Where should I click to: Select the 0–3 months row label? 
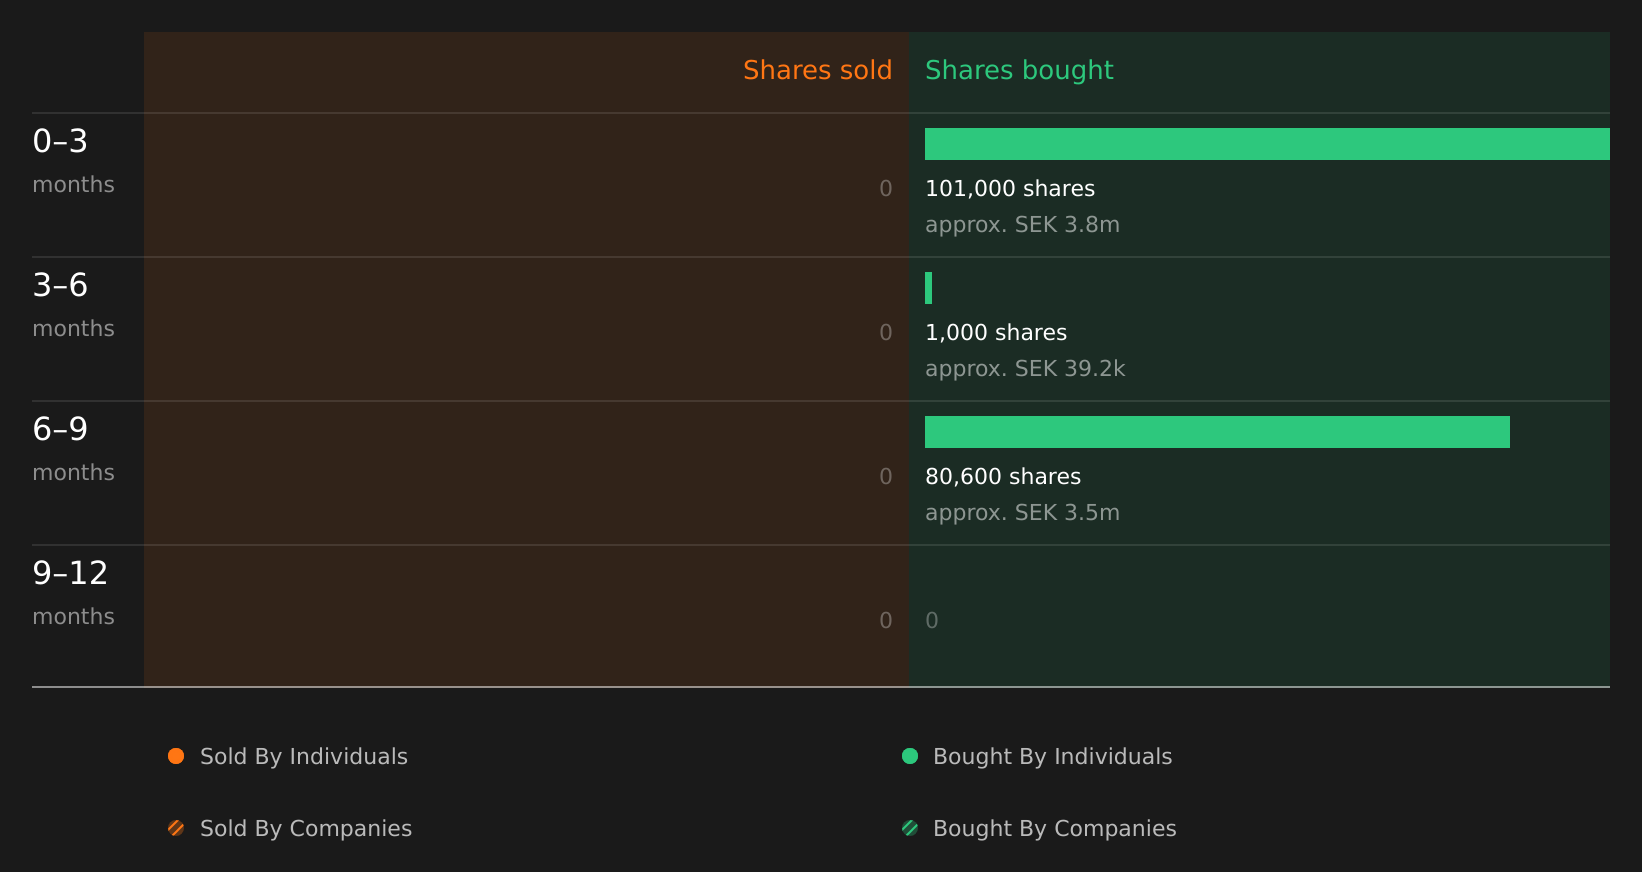click(x=73, y=161)
